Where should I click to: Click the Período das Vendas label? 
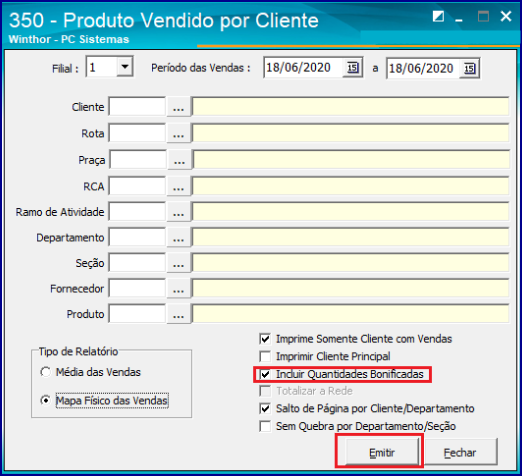point(201,68)
